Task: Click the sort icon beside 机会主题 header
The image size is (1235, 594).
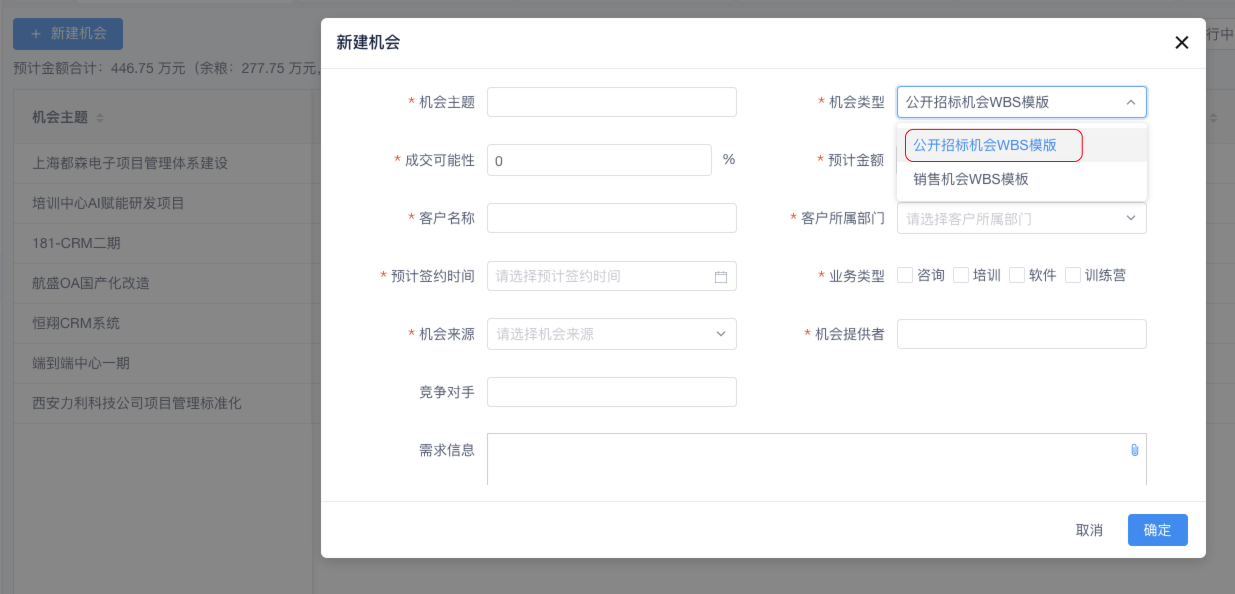Action: click(99, 118)
